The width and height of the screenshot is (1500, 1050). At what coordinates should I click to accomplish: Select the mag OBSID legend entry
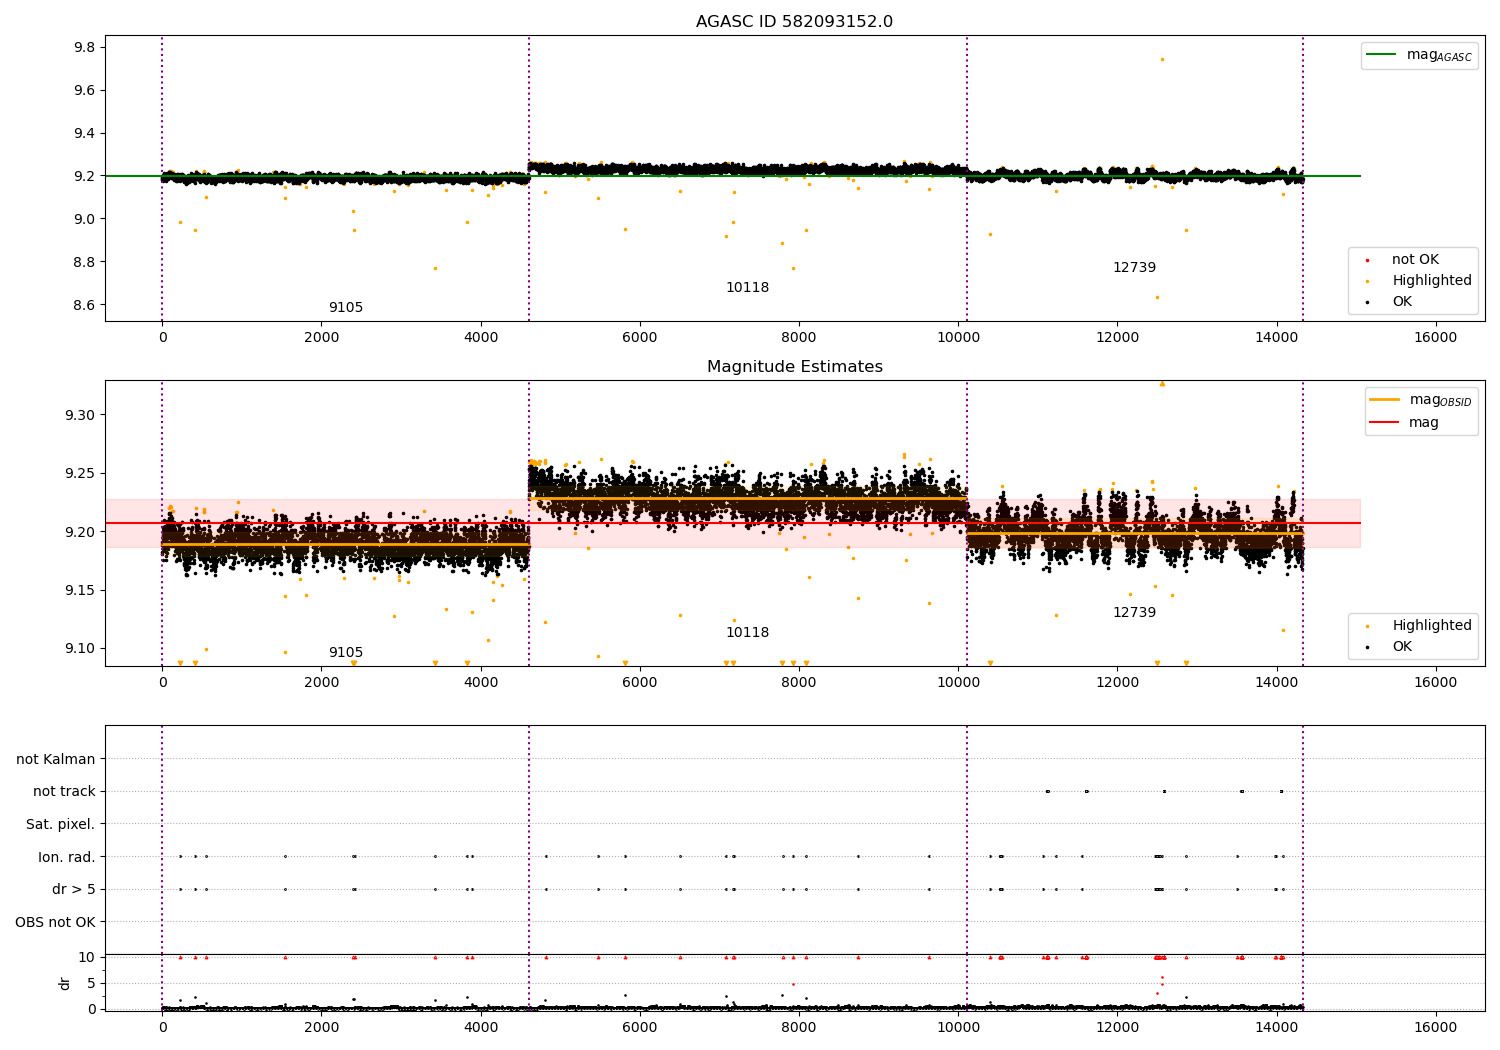pos(1421,400)
